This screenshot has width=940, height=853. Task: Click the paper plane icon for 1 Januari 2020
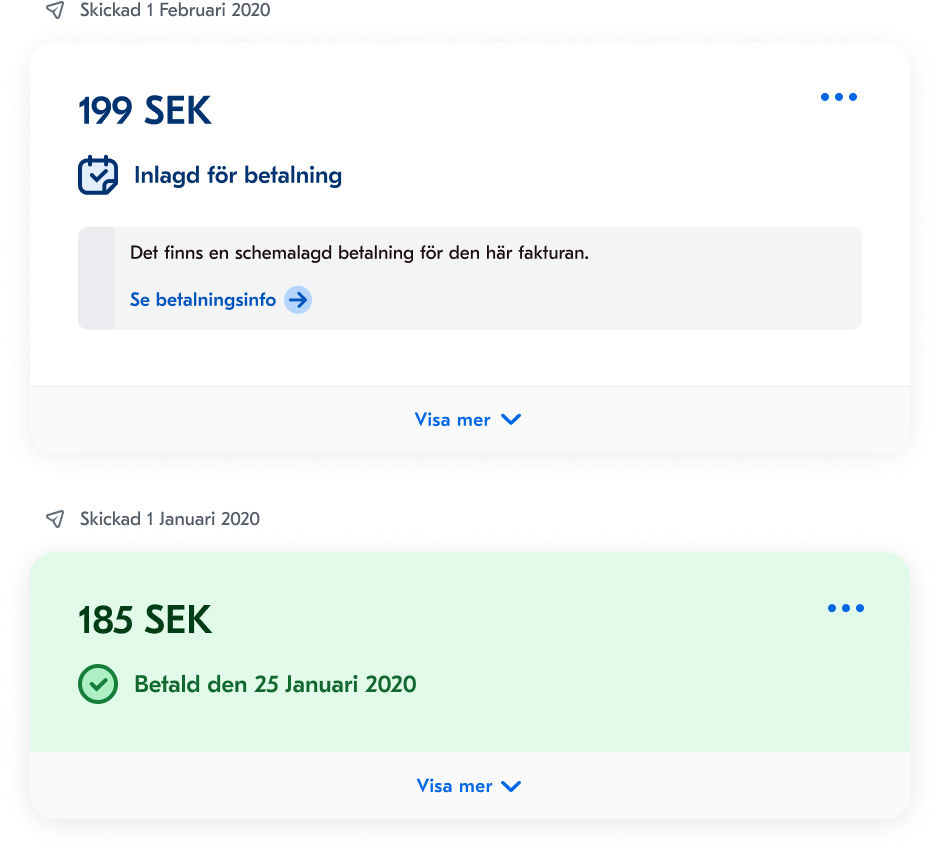(55, 519)
